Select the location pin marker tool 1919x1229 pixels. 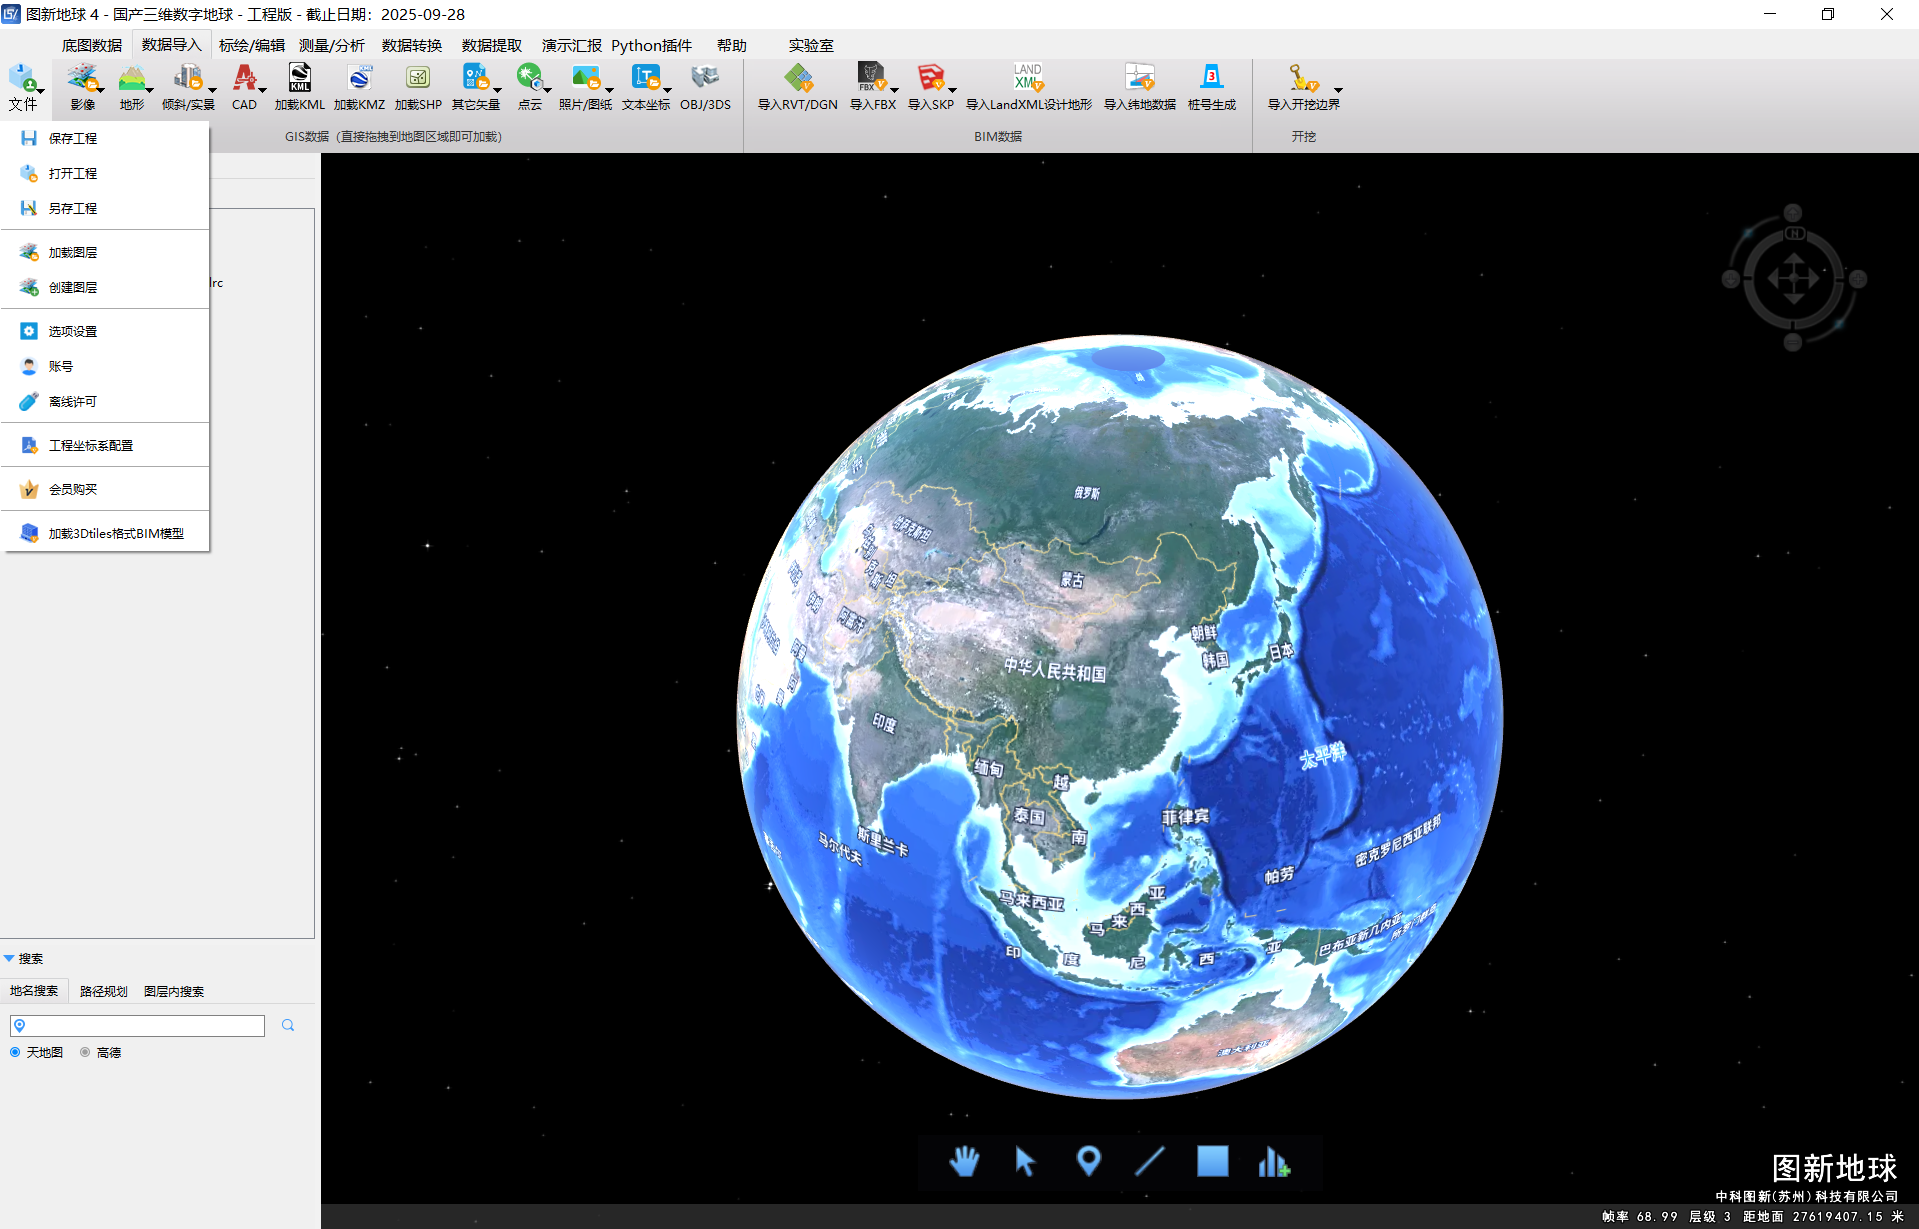click(x=1088, y=1161)
